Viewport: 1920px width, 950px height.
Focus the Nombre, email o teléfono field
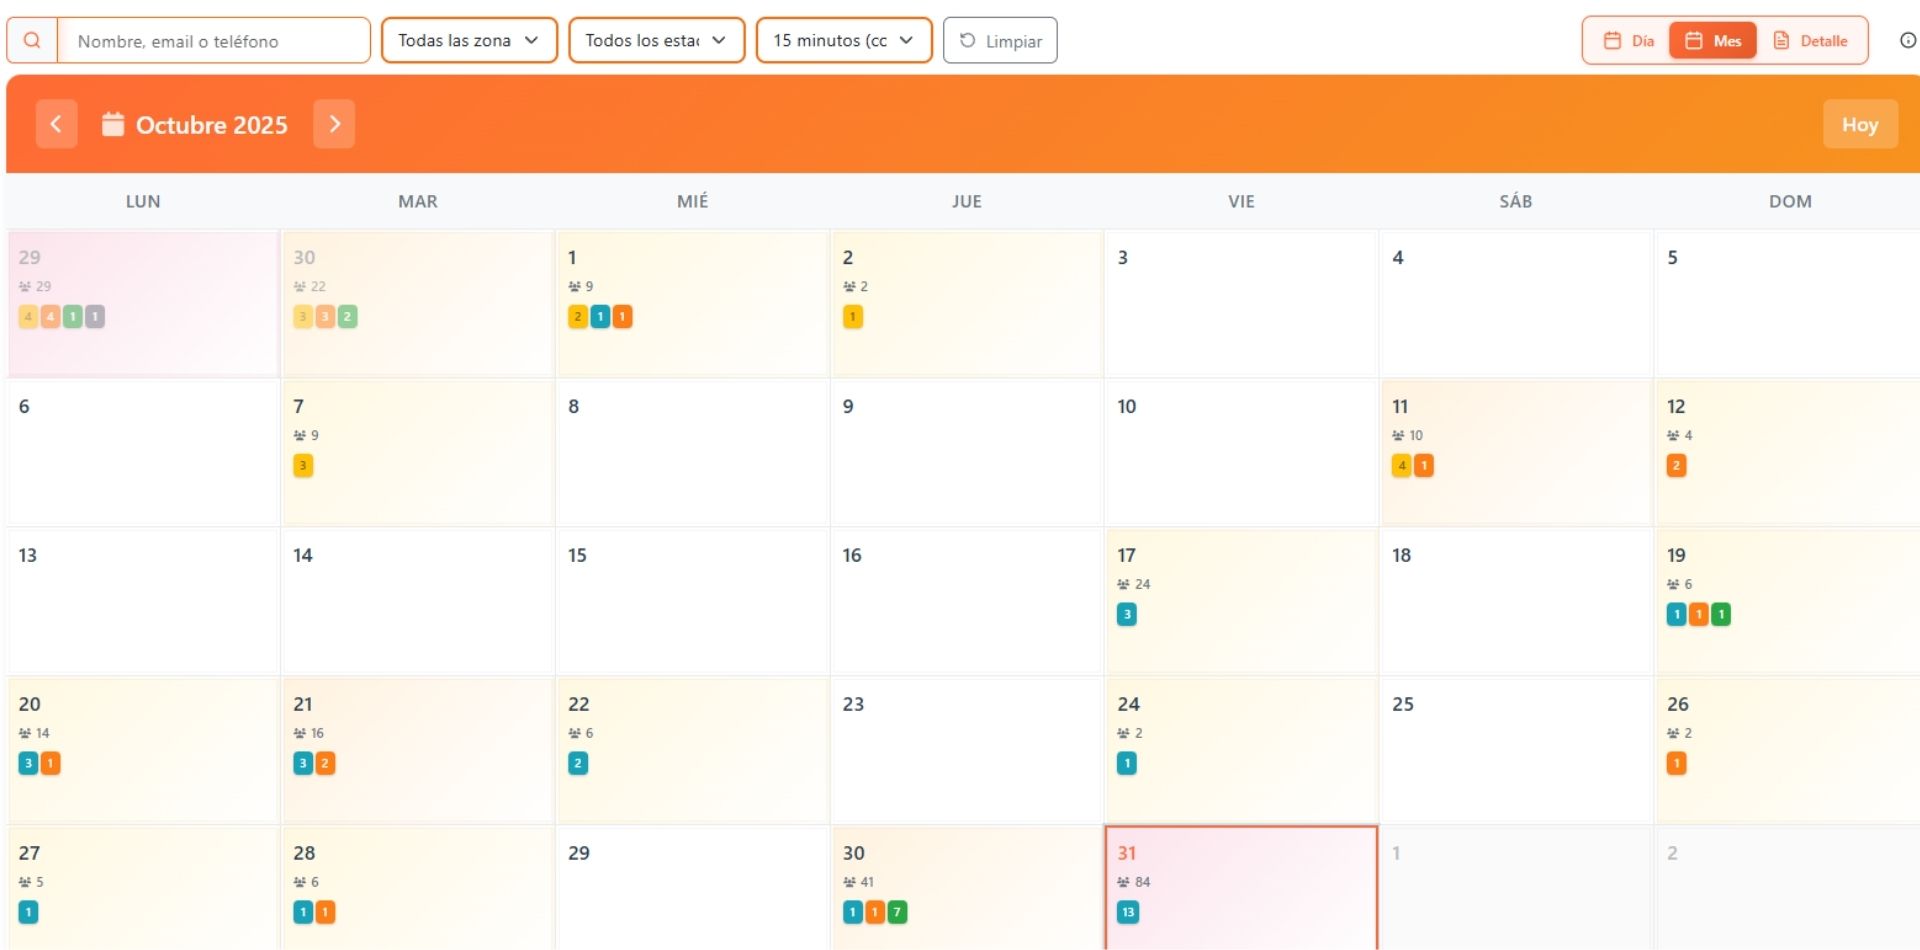click(x=213, y=41)
